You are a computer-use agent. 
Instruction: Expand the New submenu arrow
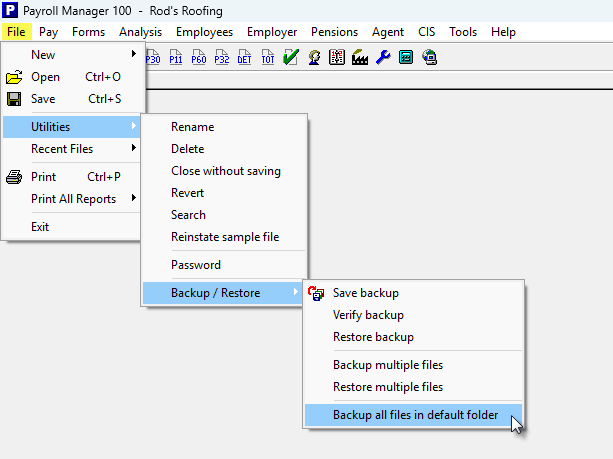click(134, 54)
